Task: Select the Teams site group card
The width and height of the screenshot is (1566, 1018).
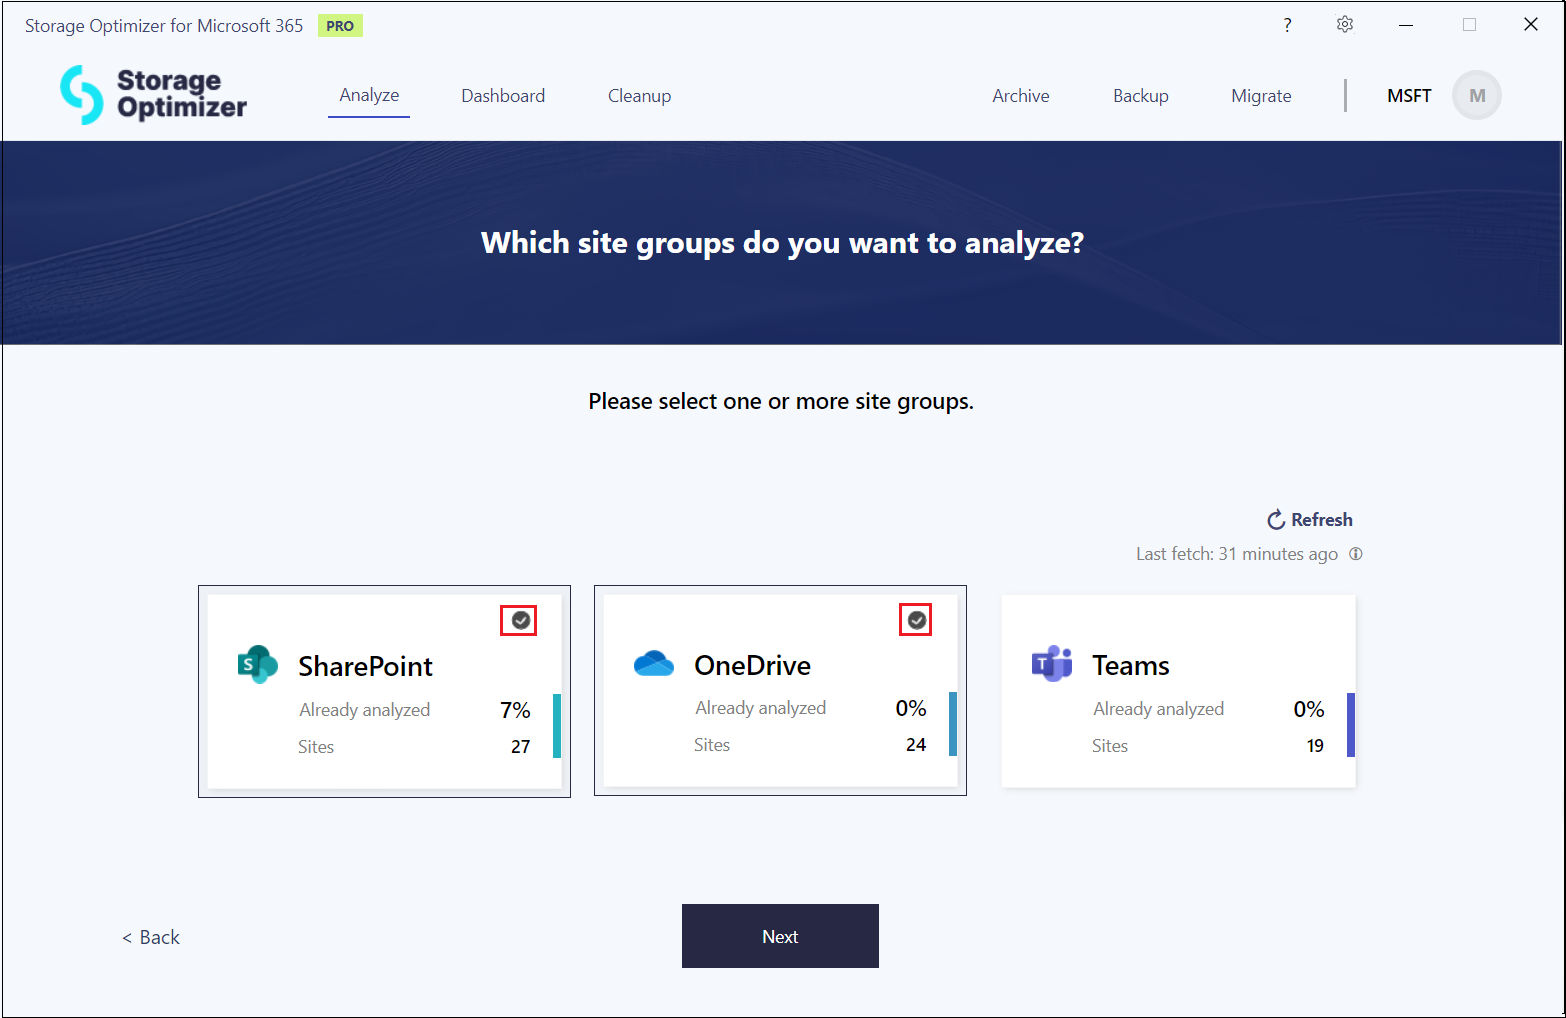Action: pyautogui.click(x=1178, y=691)
